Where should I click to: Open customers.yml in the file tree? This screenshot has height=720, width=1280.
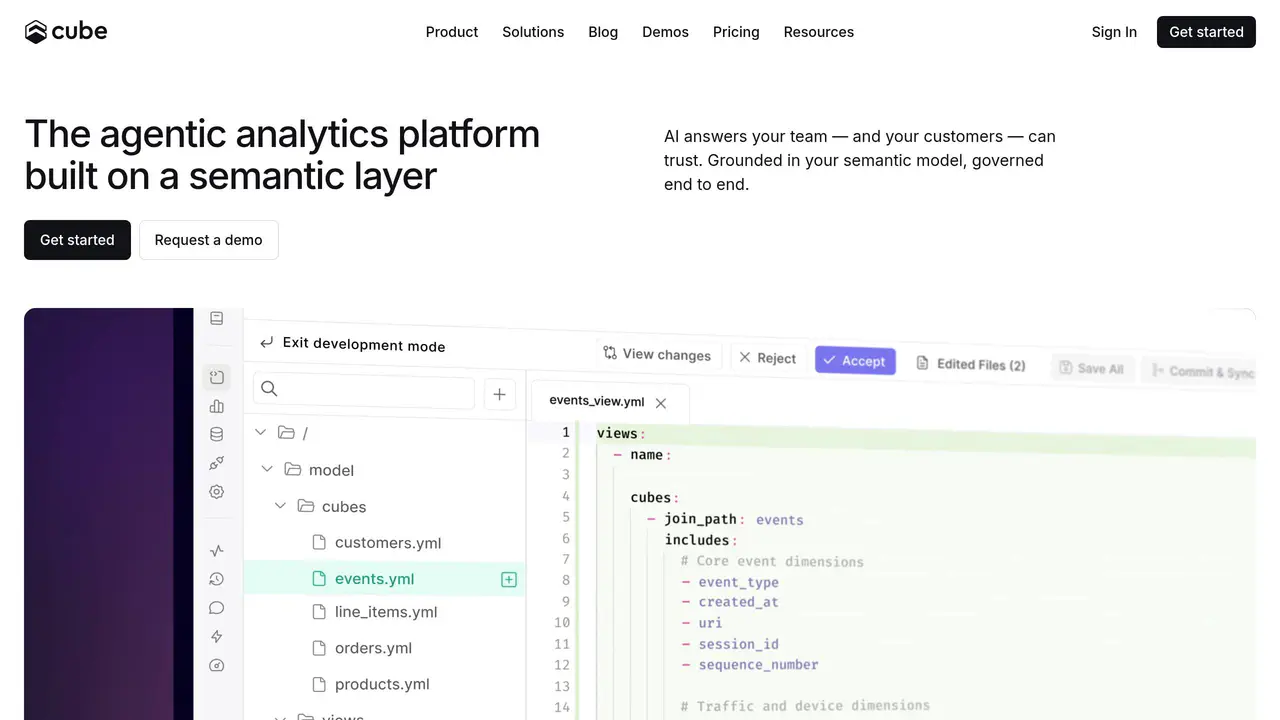[388, 543]
